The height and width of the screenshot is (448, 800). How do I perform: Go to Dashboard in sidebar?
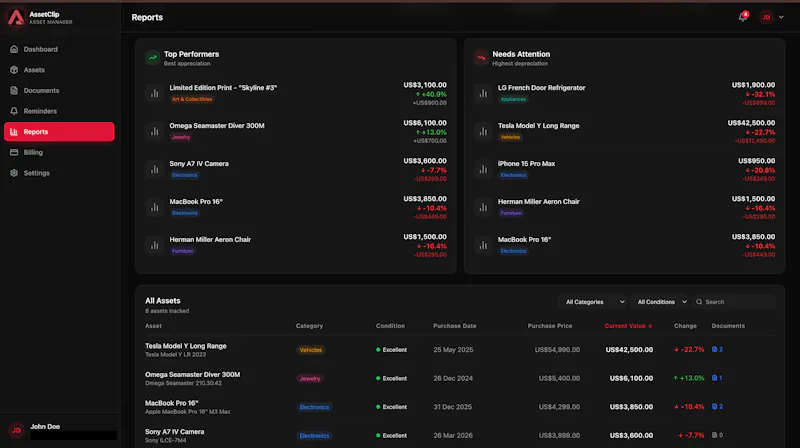click(x=59, y=49)
